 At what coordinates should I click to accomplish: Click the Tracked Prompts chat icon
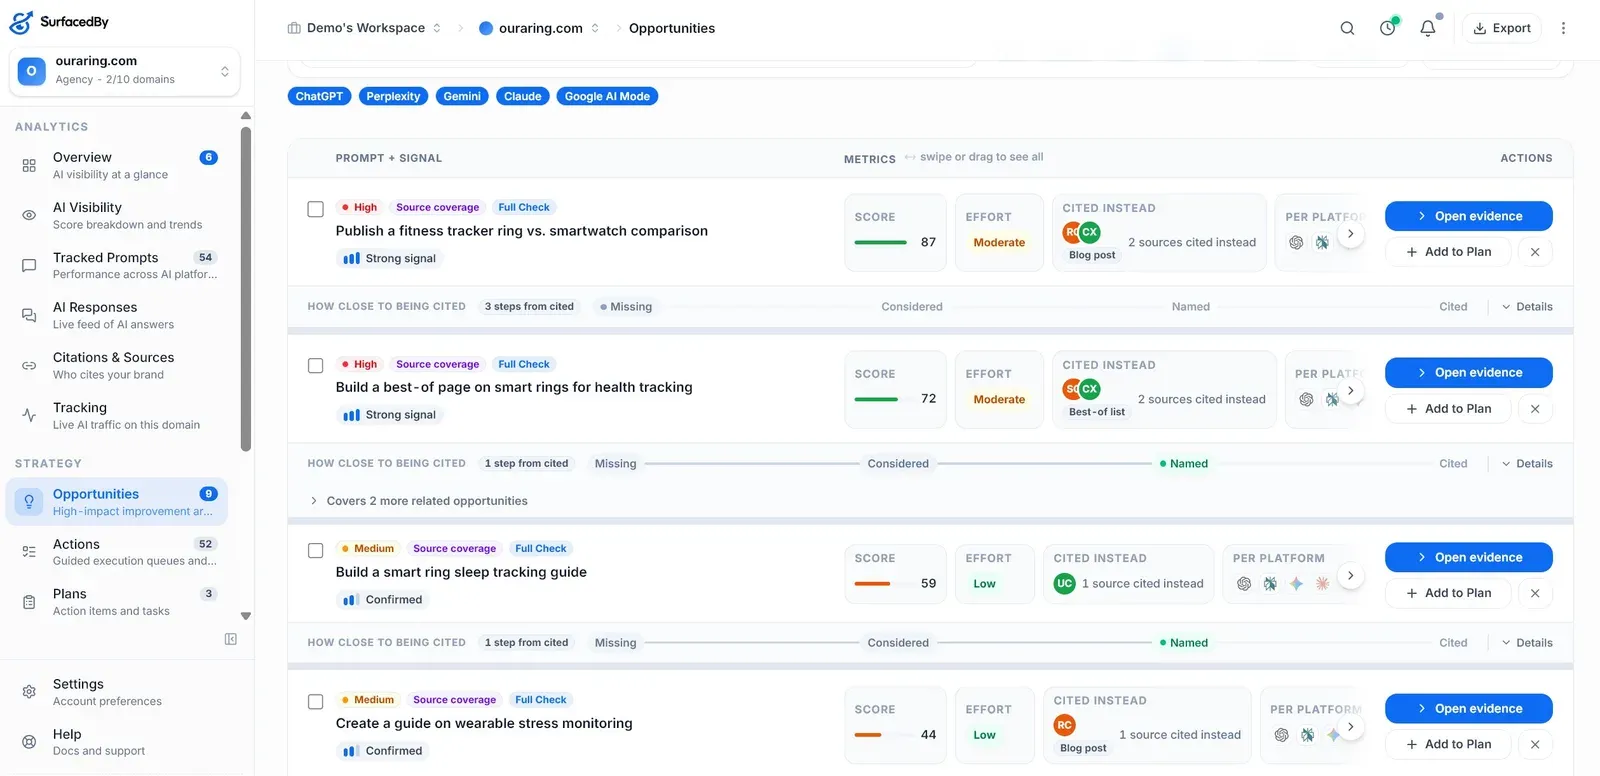click(29, 265)
